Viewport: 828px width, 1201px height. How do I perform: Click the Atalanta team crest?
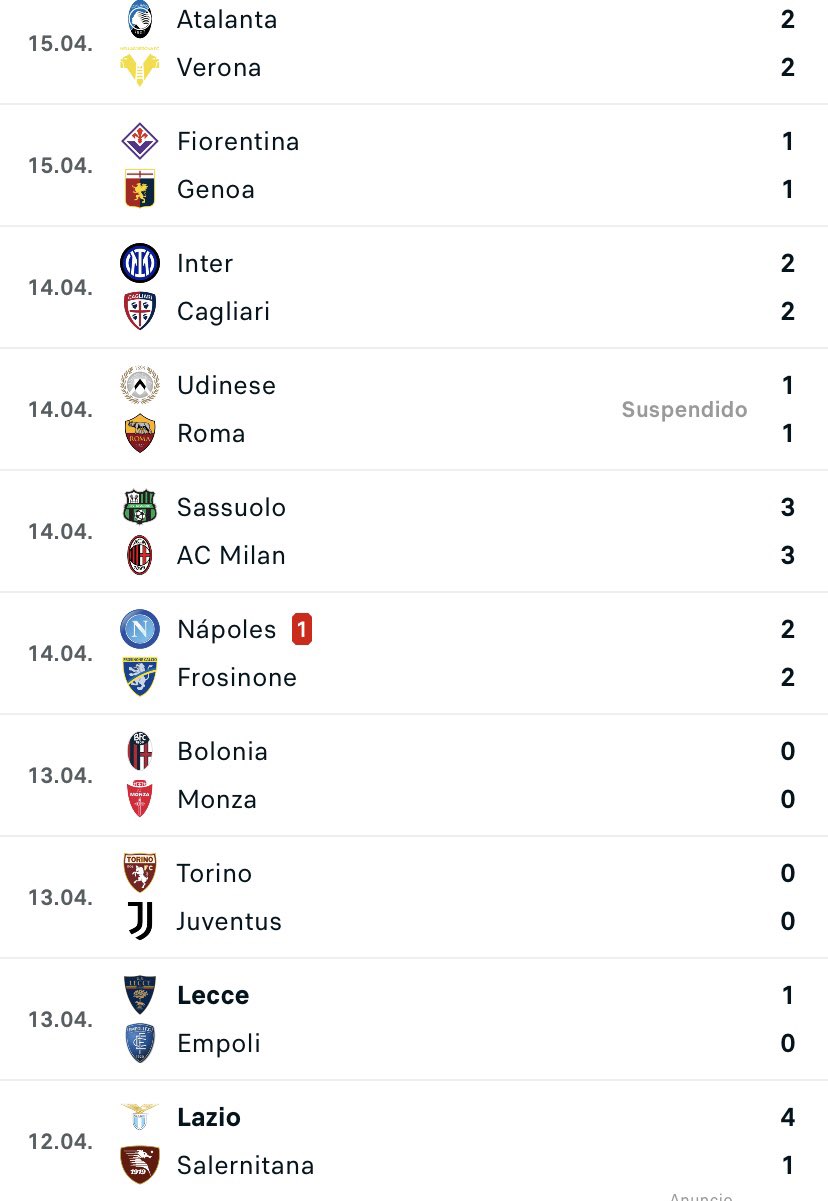tap(140, 20)
